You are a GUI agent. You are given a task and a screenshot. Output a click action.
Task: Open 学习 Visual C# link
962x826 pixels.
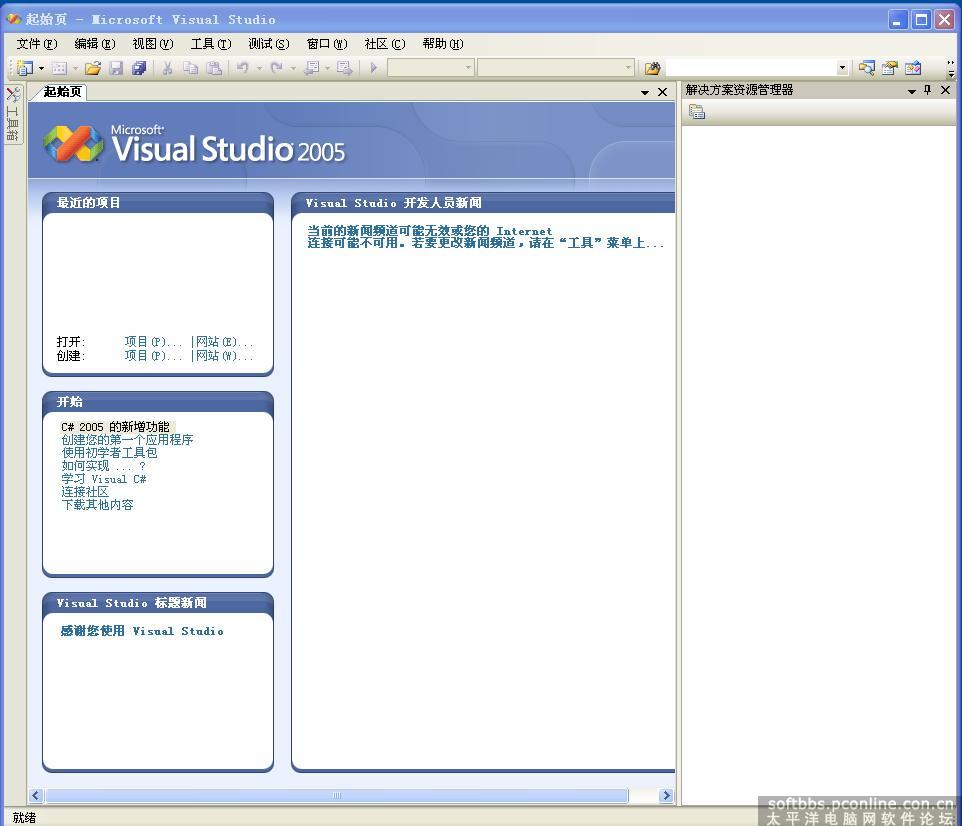104,479
